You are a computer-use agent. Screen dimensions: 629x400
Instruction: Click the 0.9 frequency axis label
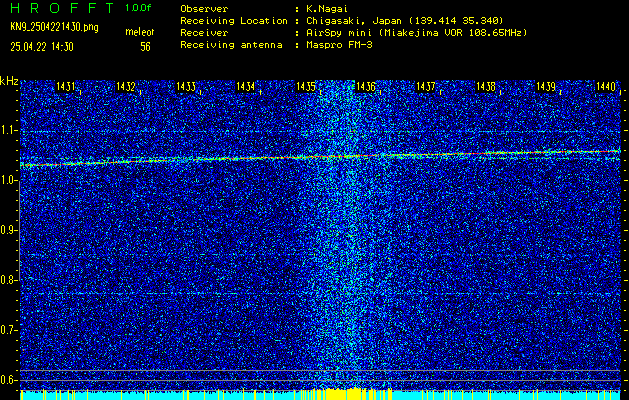(x=8, y=230)
